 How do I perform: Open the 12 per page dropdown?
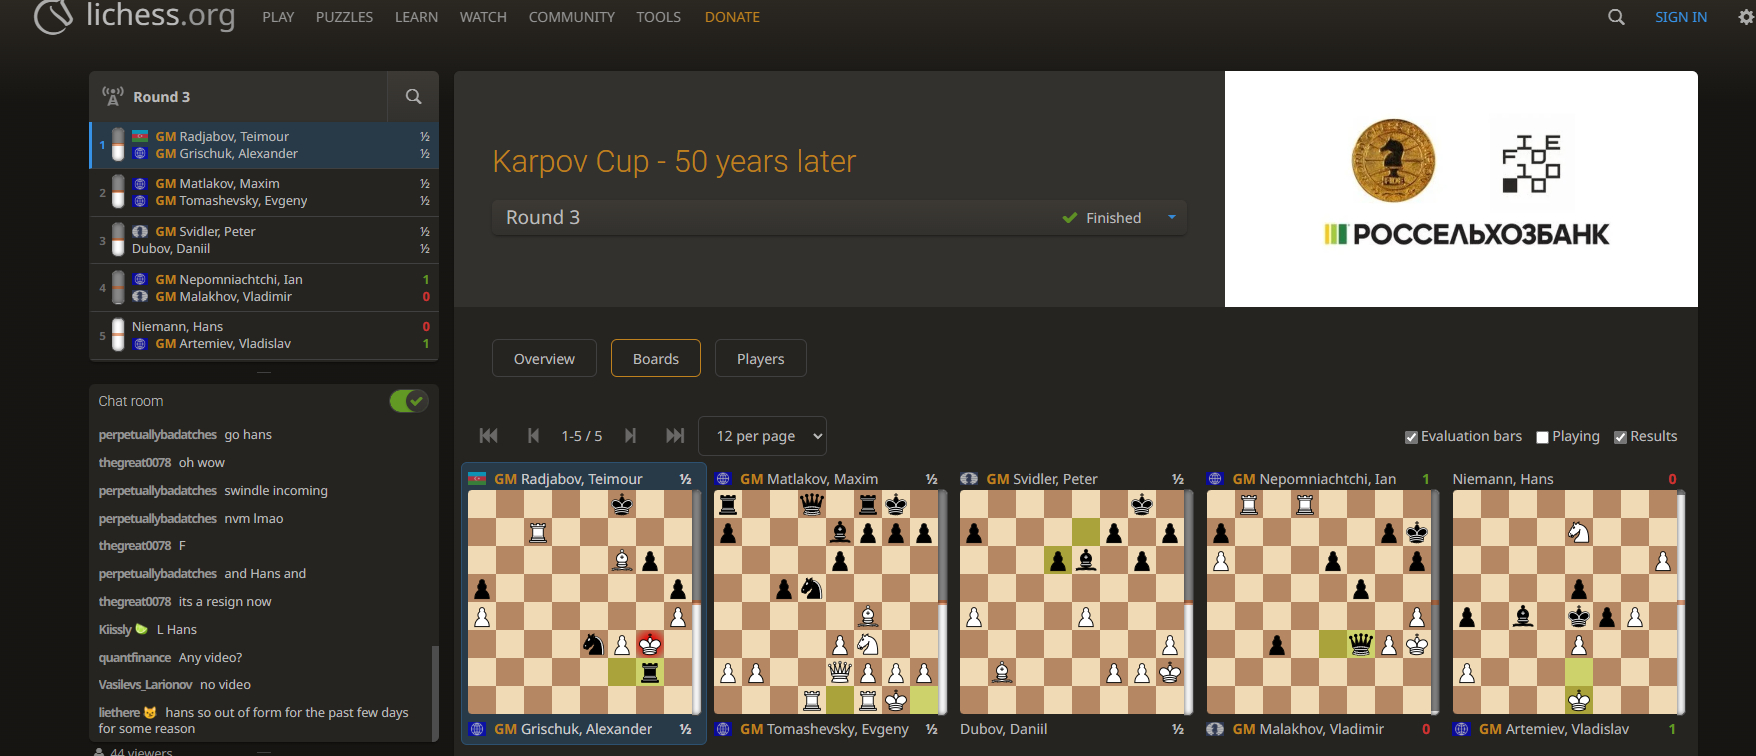point(762,436)
